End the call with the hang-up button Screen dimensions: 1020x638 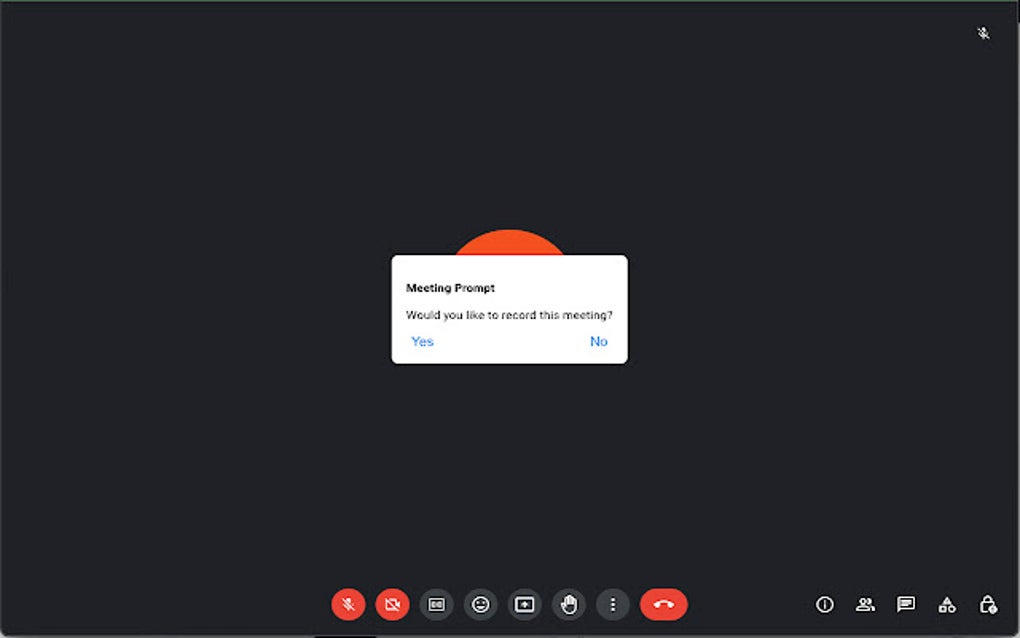662,604
